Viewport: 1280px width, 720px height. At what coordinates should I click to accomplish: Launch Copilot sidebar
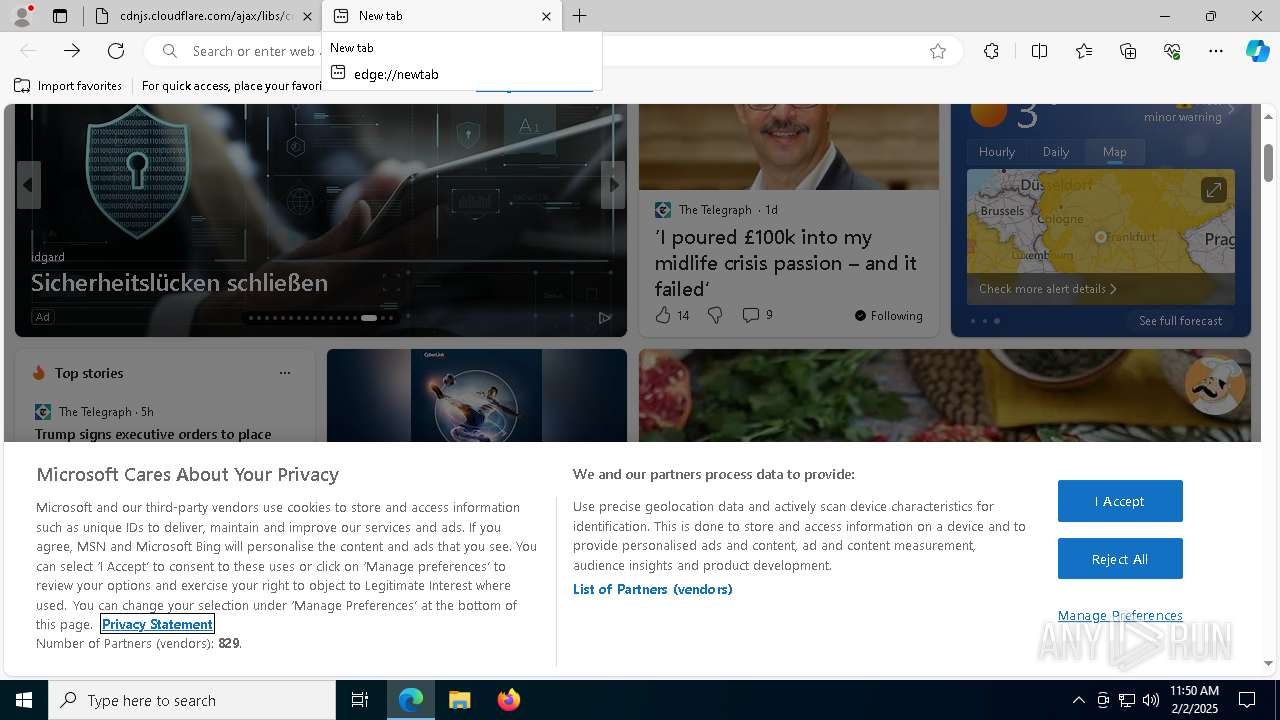click(1258, 51)
